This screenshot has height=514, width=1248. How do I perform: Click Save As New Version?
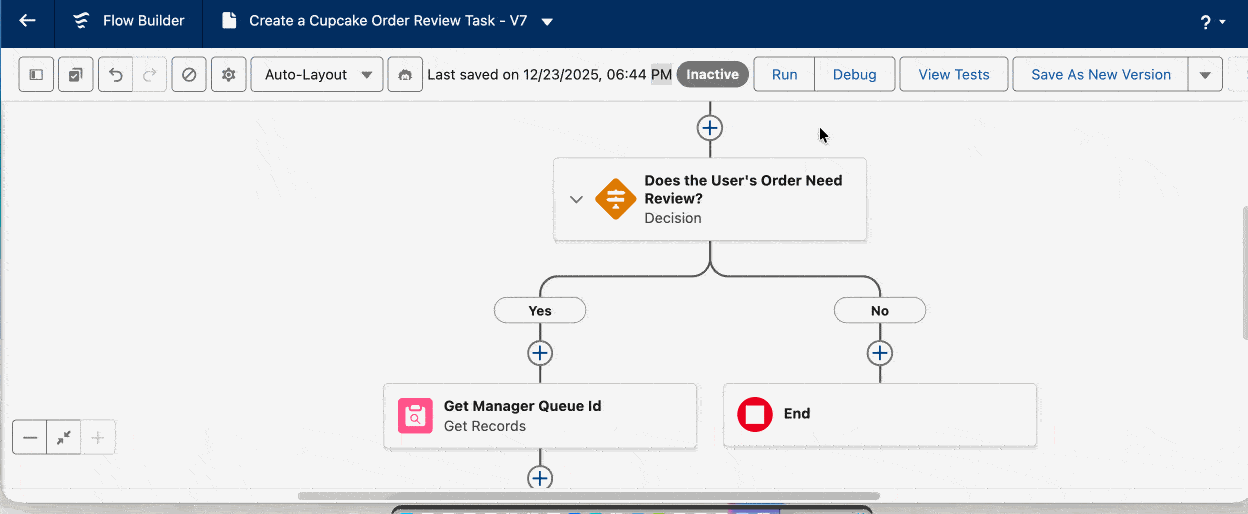(x=1100, y=75)
